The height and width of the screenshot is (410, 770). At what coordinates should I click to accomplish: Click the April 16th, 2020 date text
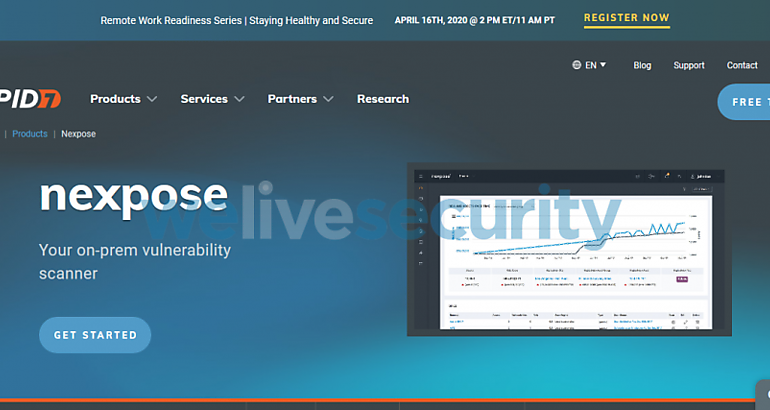coord(475,20)
